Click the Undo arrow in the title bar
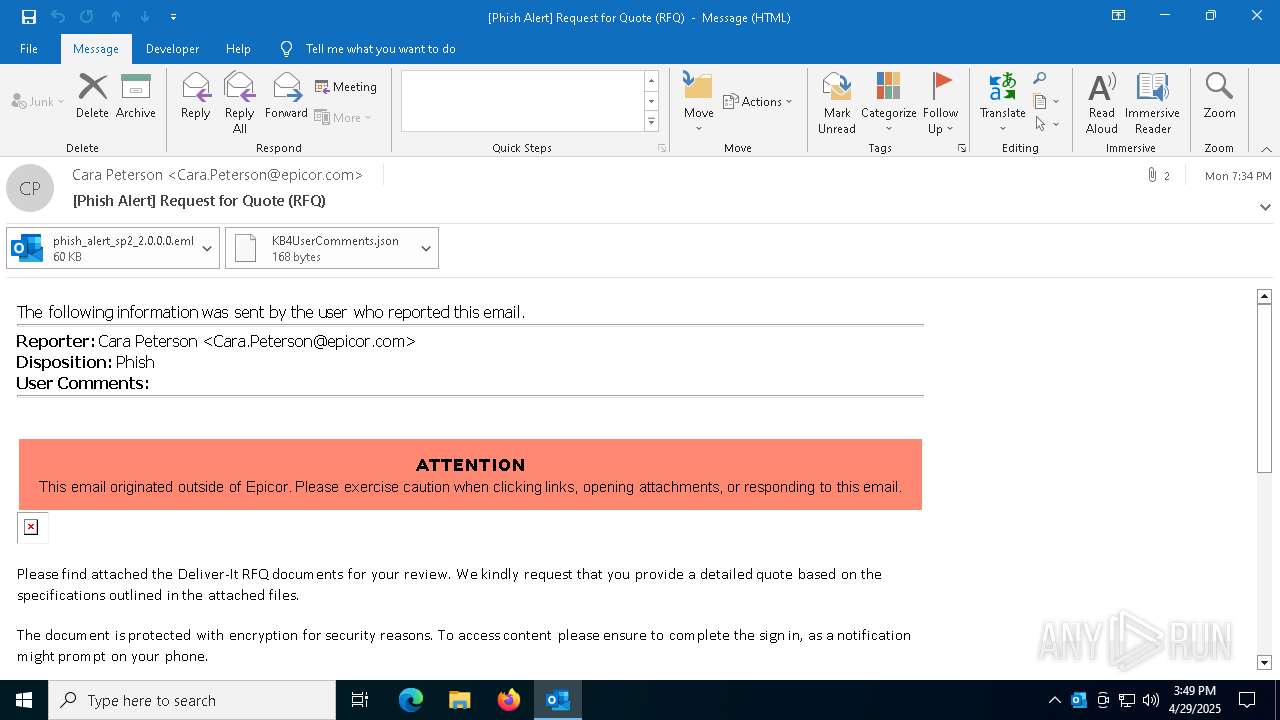This screenshot has width=1280, height=720. click(x=58, y=17)
